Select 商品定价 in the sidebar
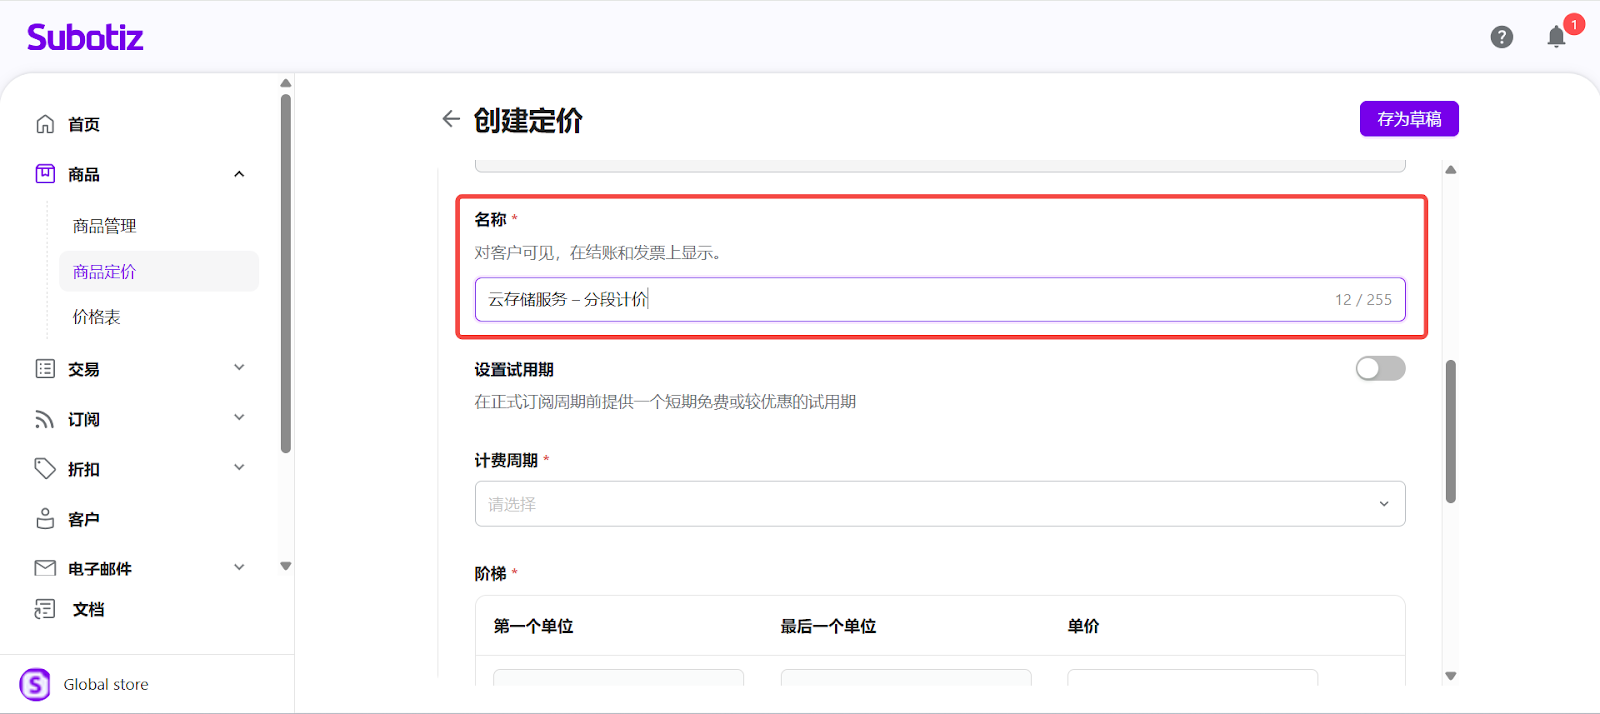 pyautogui.click(x=104, y=272)
